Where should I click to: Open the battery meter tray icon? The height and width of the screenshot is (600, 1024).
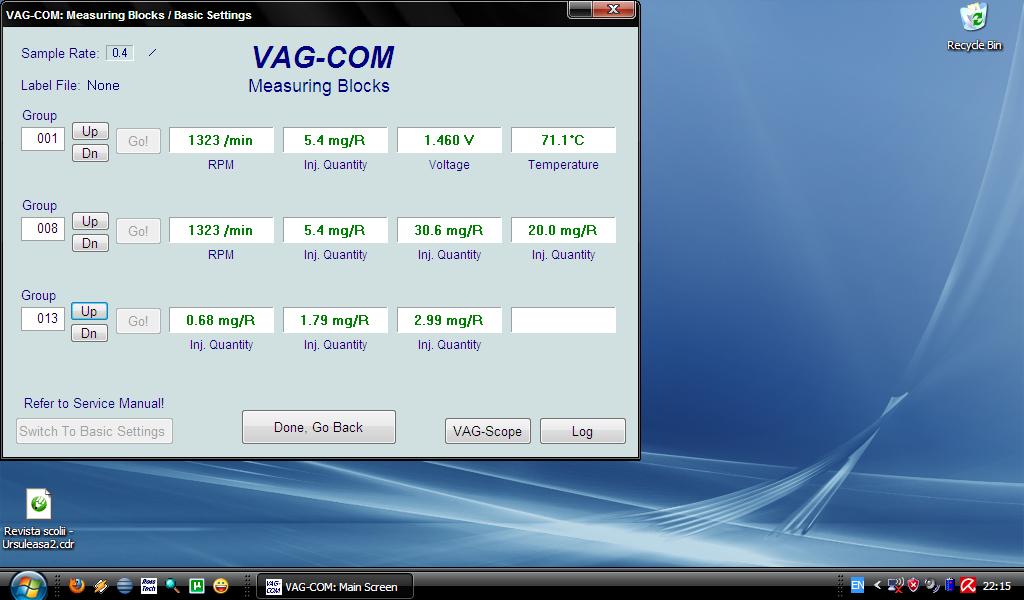tap(950, 586)
